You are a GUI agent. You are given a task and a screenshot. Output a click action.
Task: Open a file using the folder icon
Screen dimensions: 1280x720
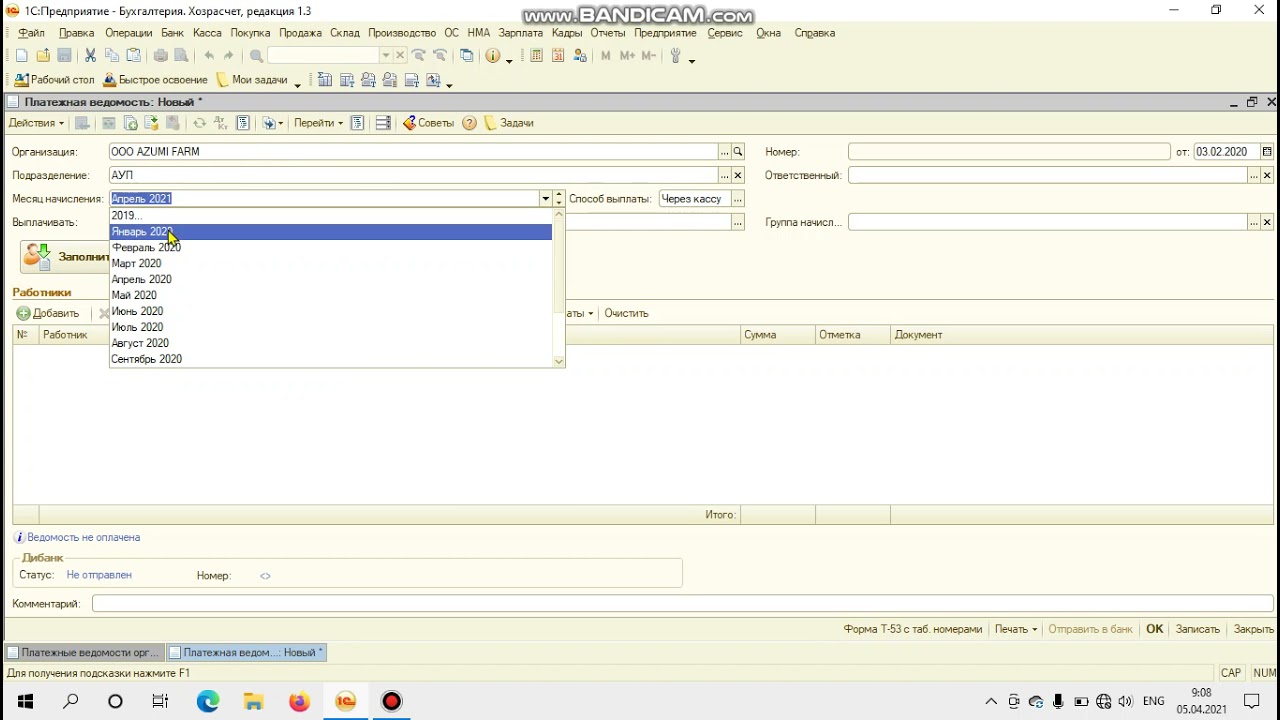[43, 56]
